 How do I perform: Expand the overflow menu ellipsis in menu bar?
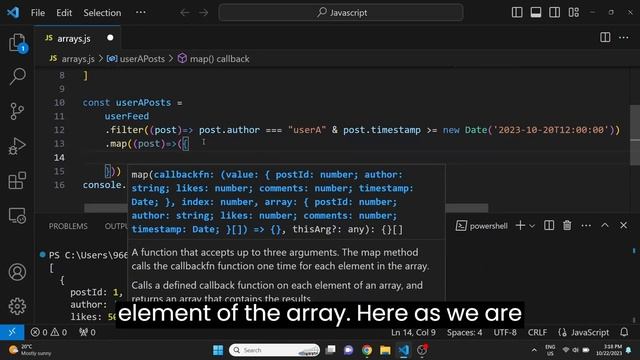[x=141, y=13]
